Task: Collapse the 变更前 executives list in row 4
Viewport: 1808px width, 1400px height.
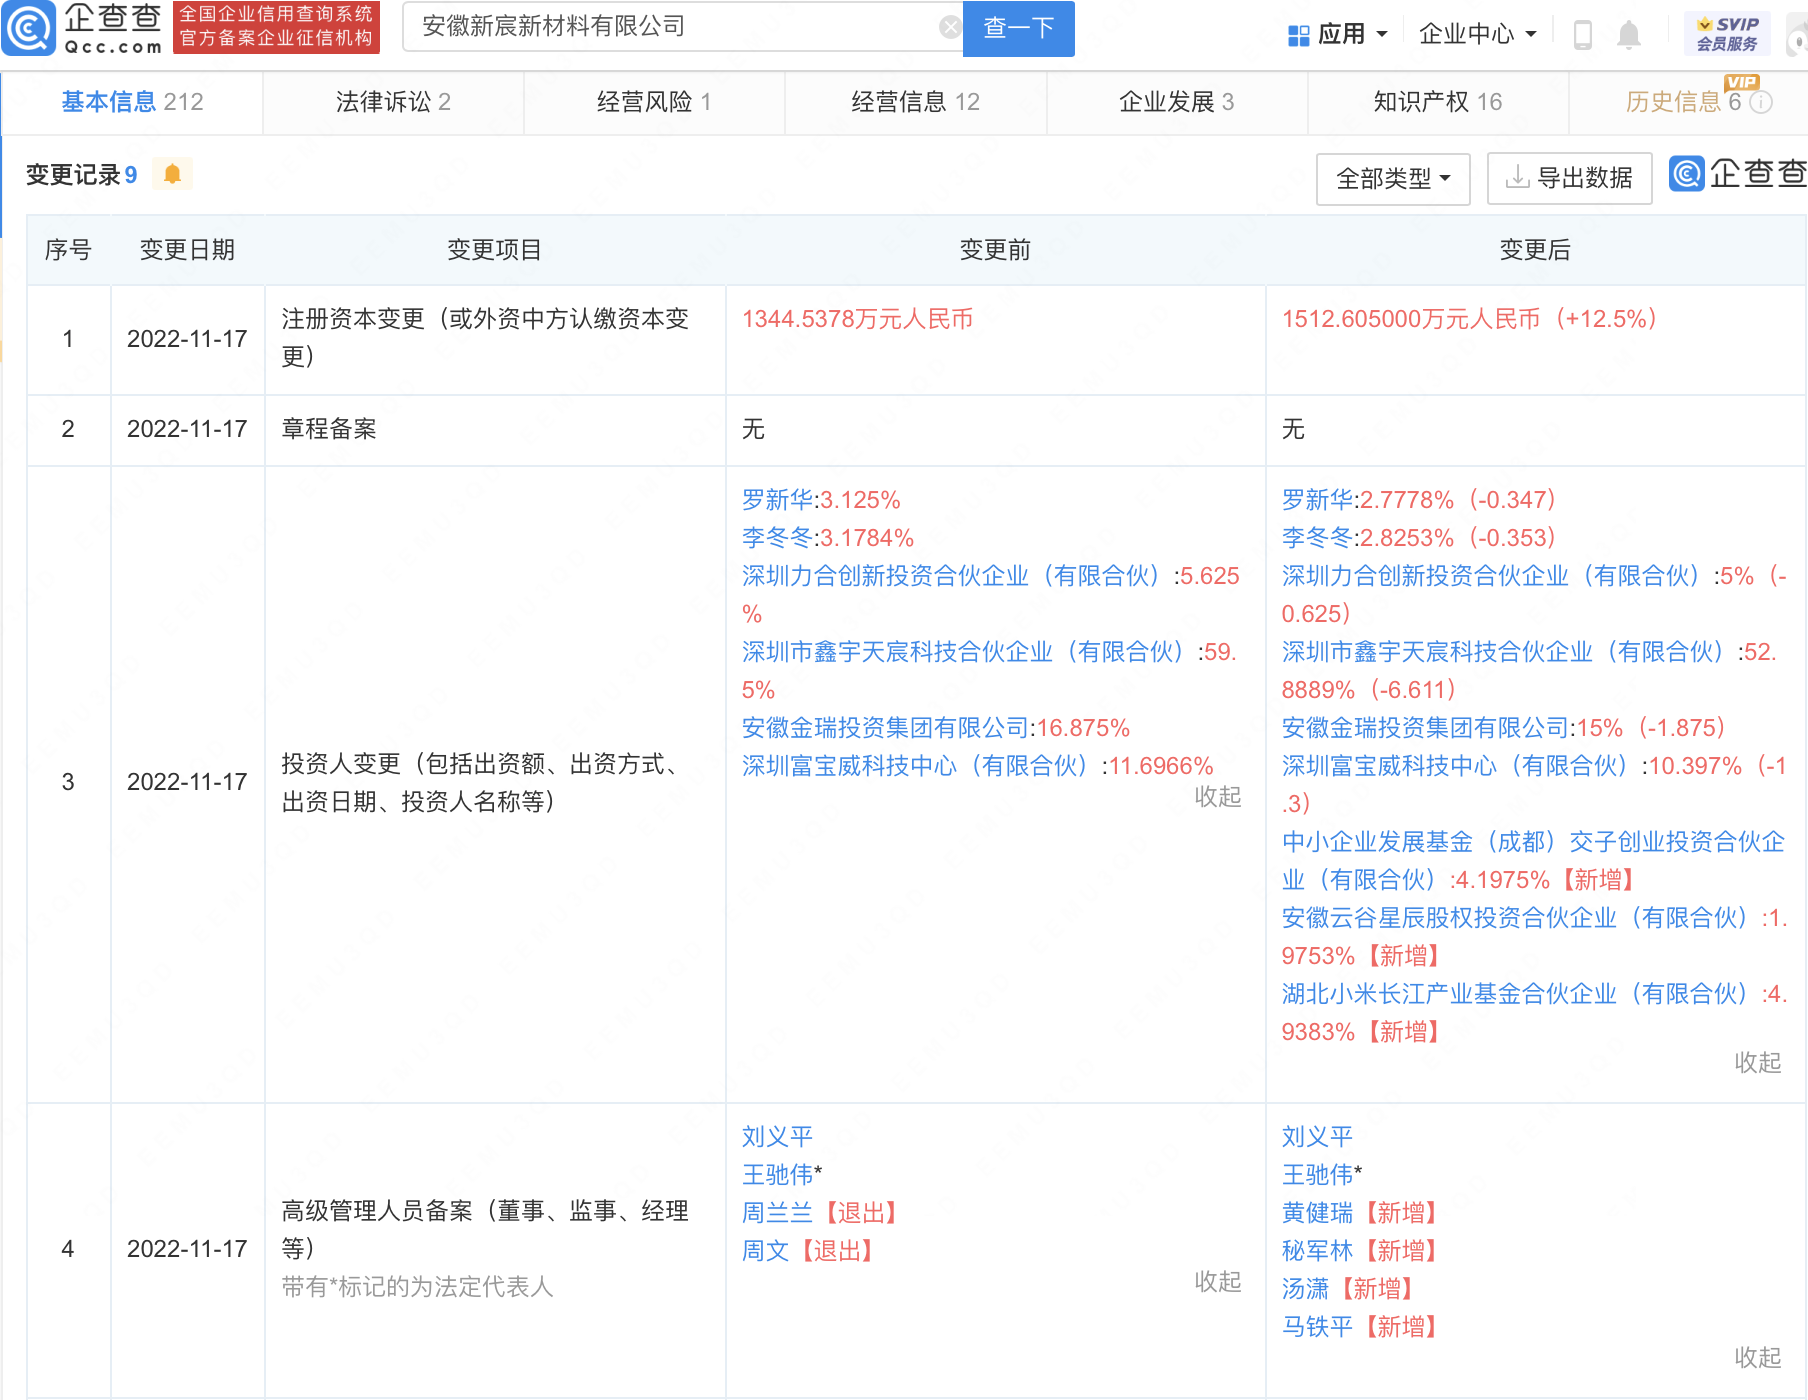Action: [1217, 1281]
